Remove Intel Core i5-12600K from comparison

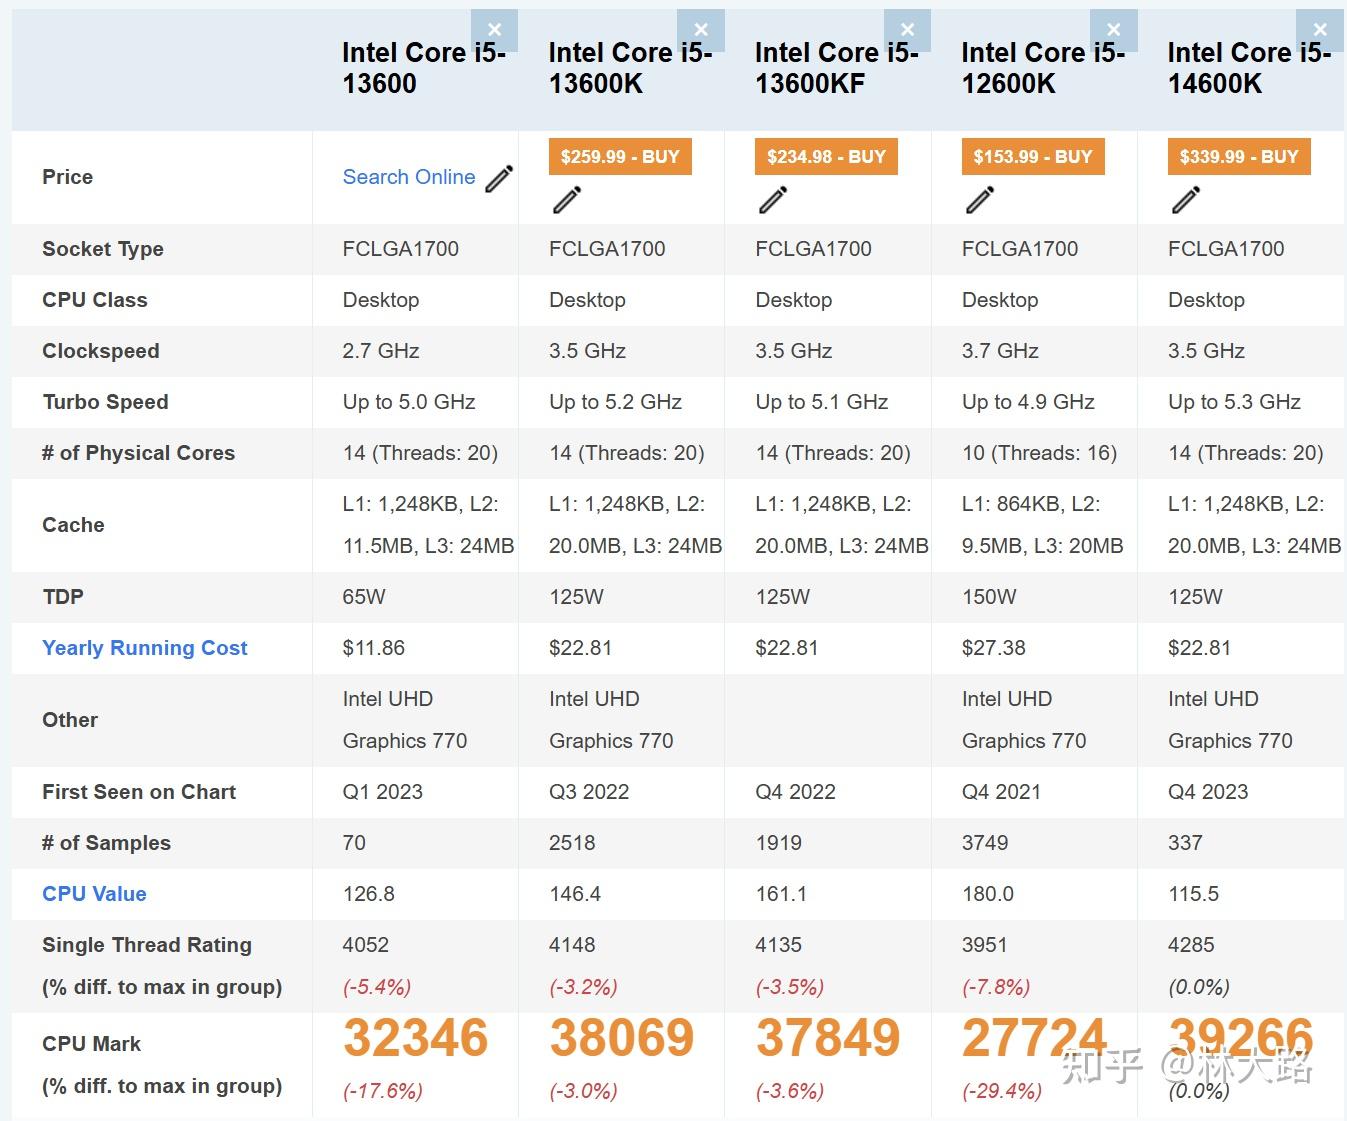(1113, 30)
